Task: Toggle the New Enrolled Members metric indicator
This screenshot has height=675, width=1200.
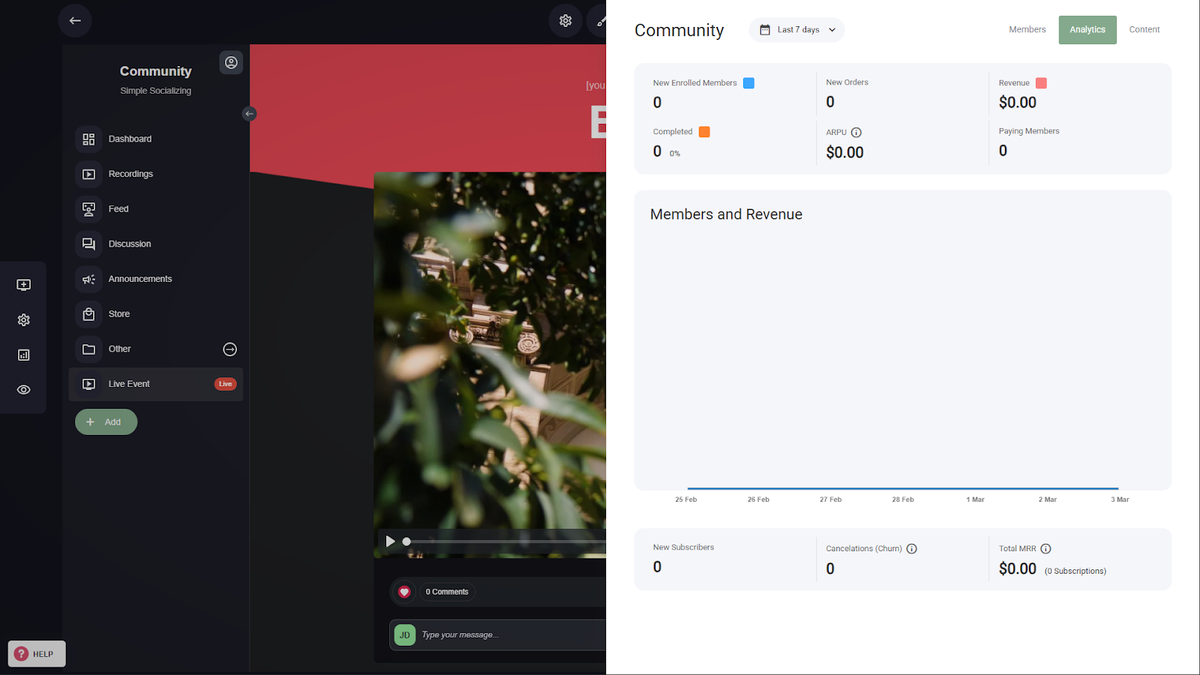Action: tap(748, 83)
